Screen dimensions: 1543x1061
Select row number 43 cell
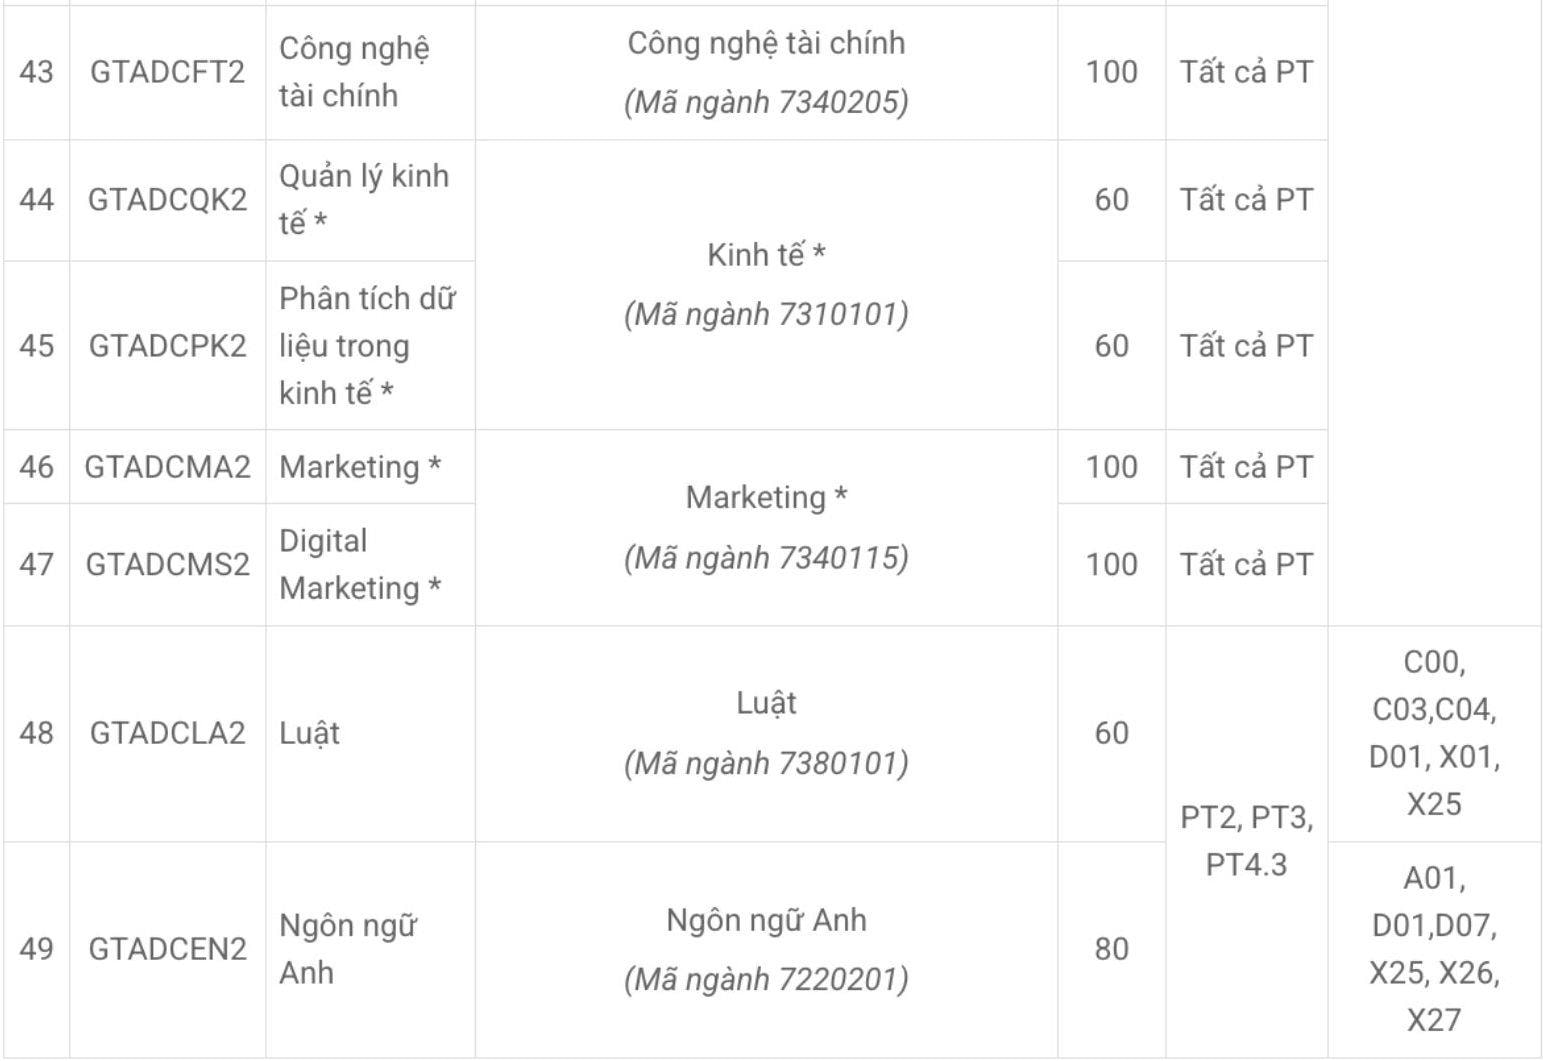click(x=36, y=72)
